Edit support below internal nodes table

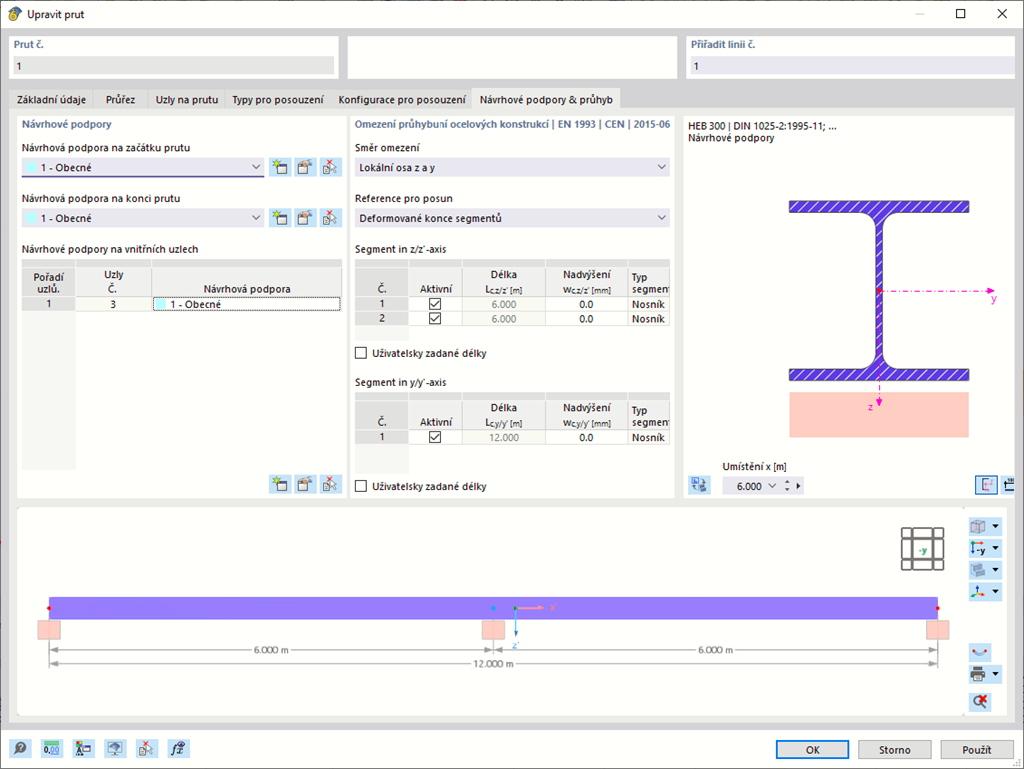(305, 484)
